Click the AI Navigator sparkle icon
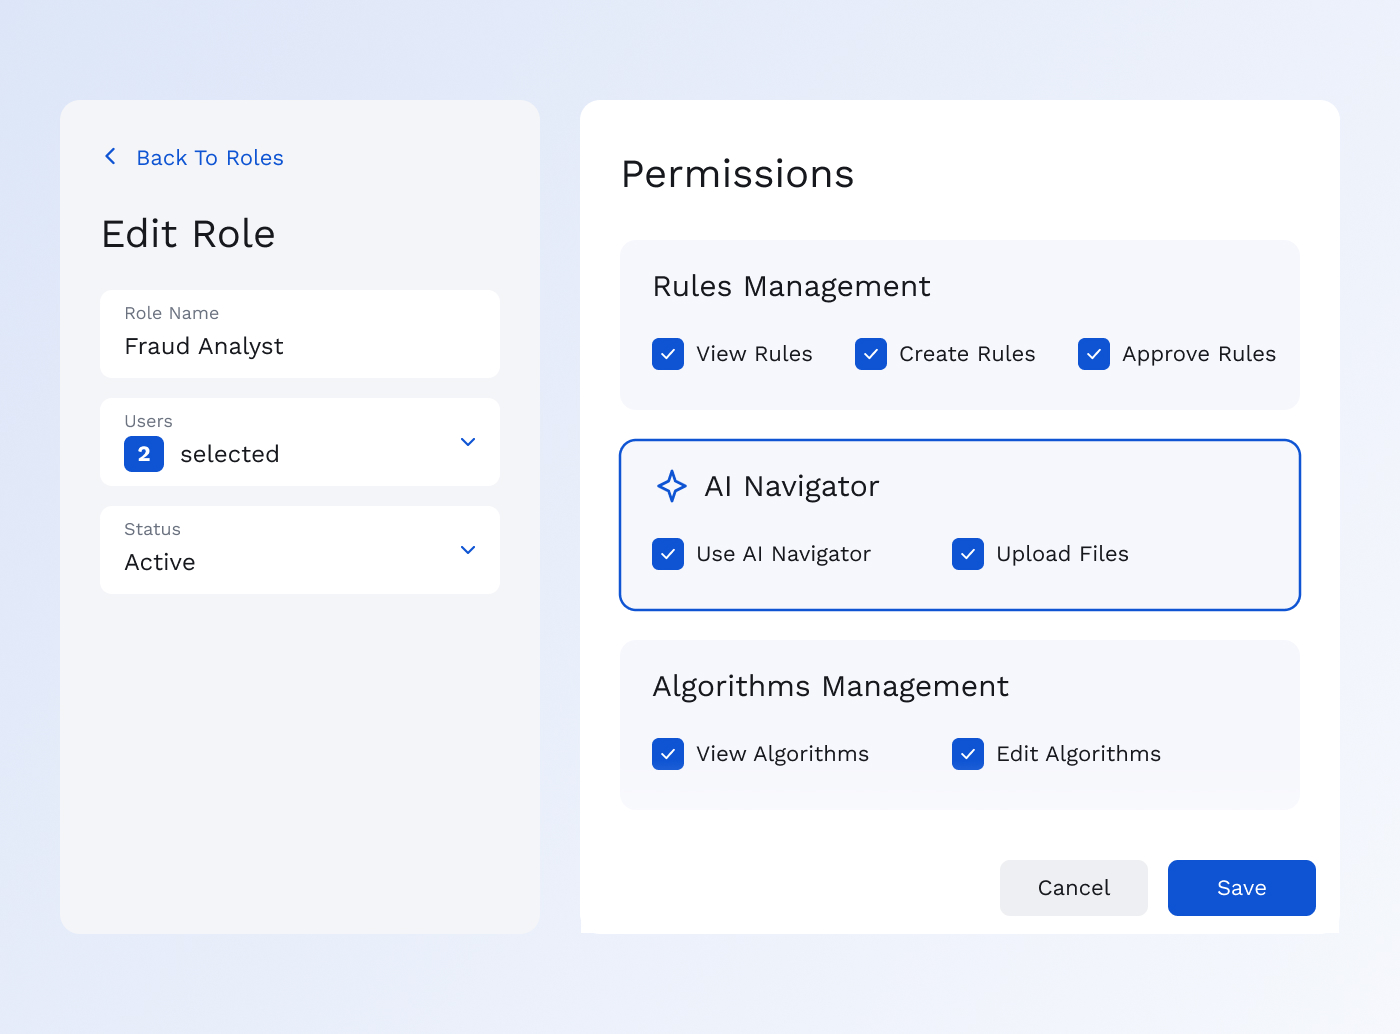This screenshot has width=1400, height=1034. [x=672, y=486]
